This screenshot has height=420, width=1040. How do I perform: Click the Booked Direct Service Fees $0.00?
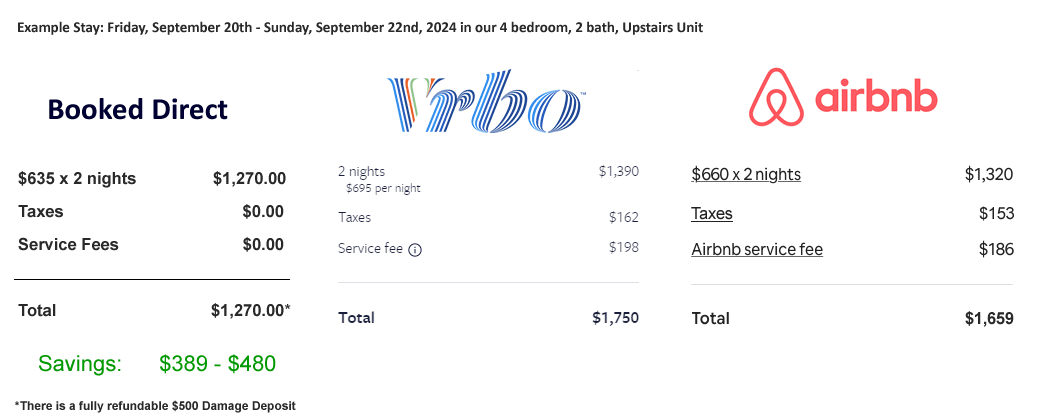(x=263, y=244)
